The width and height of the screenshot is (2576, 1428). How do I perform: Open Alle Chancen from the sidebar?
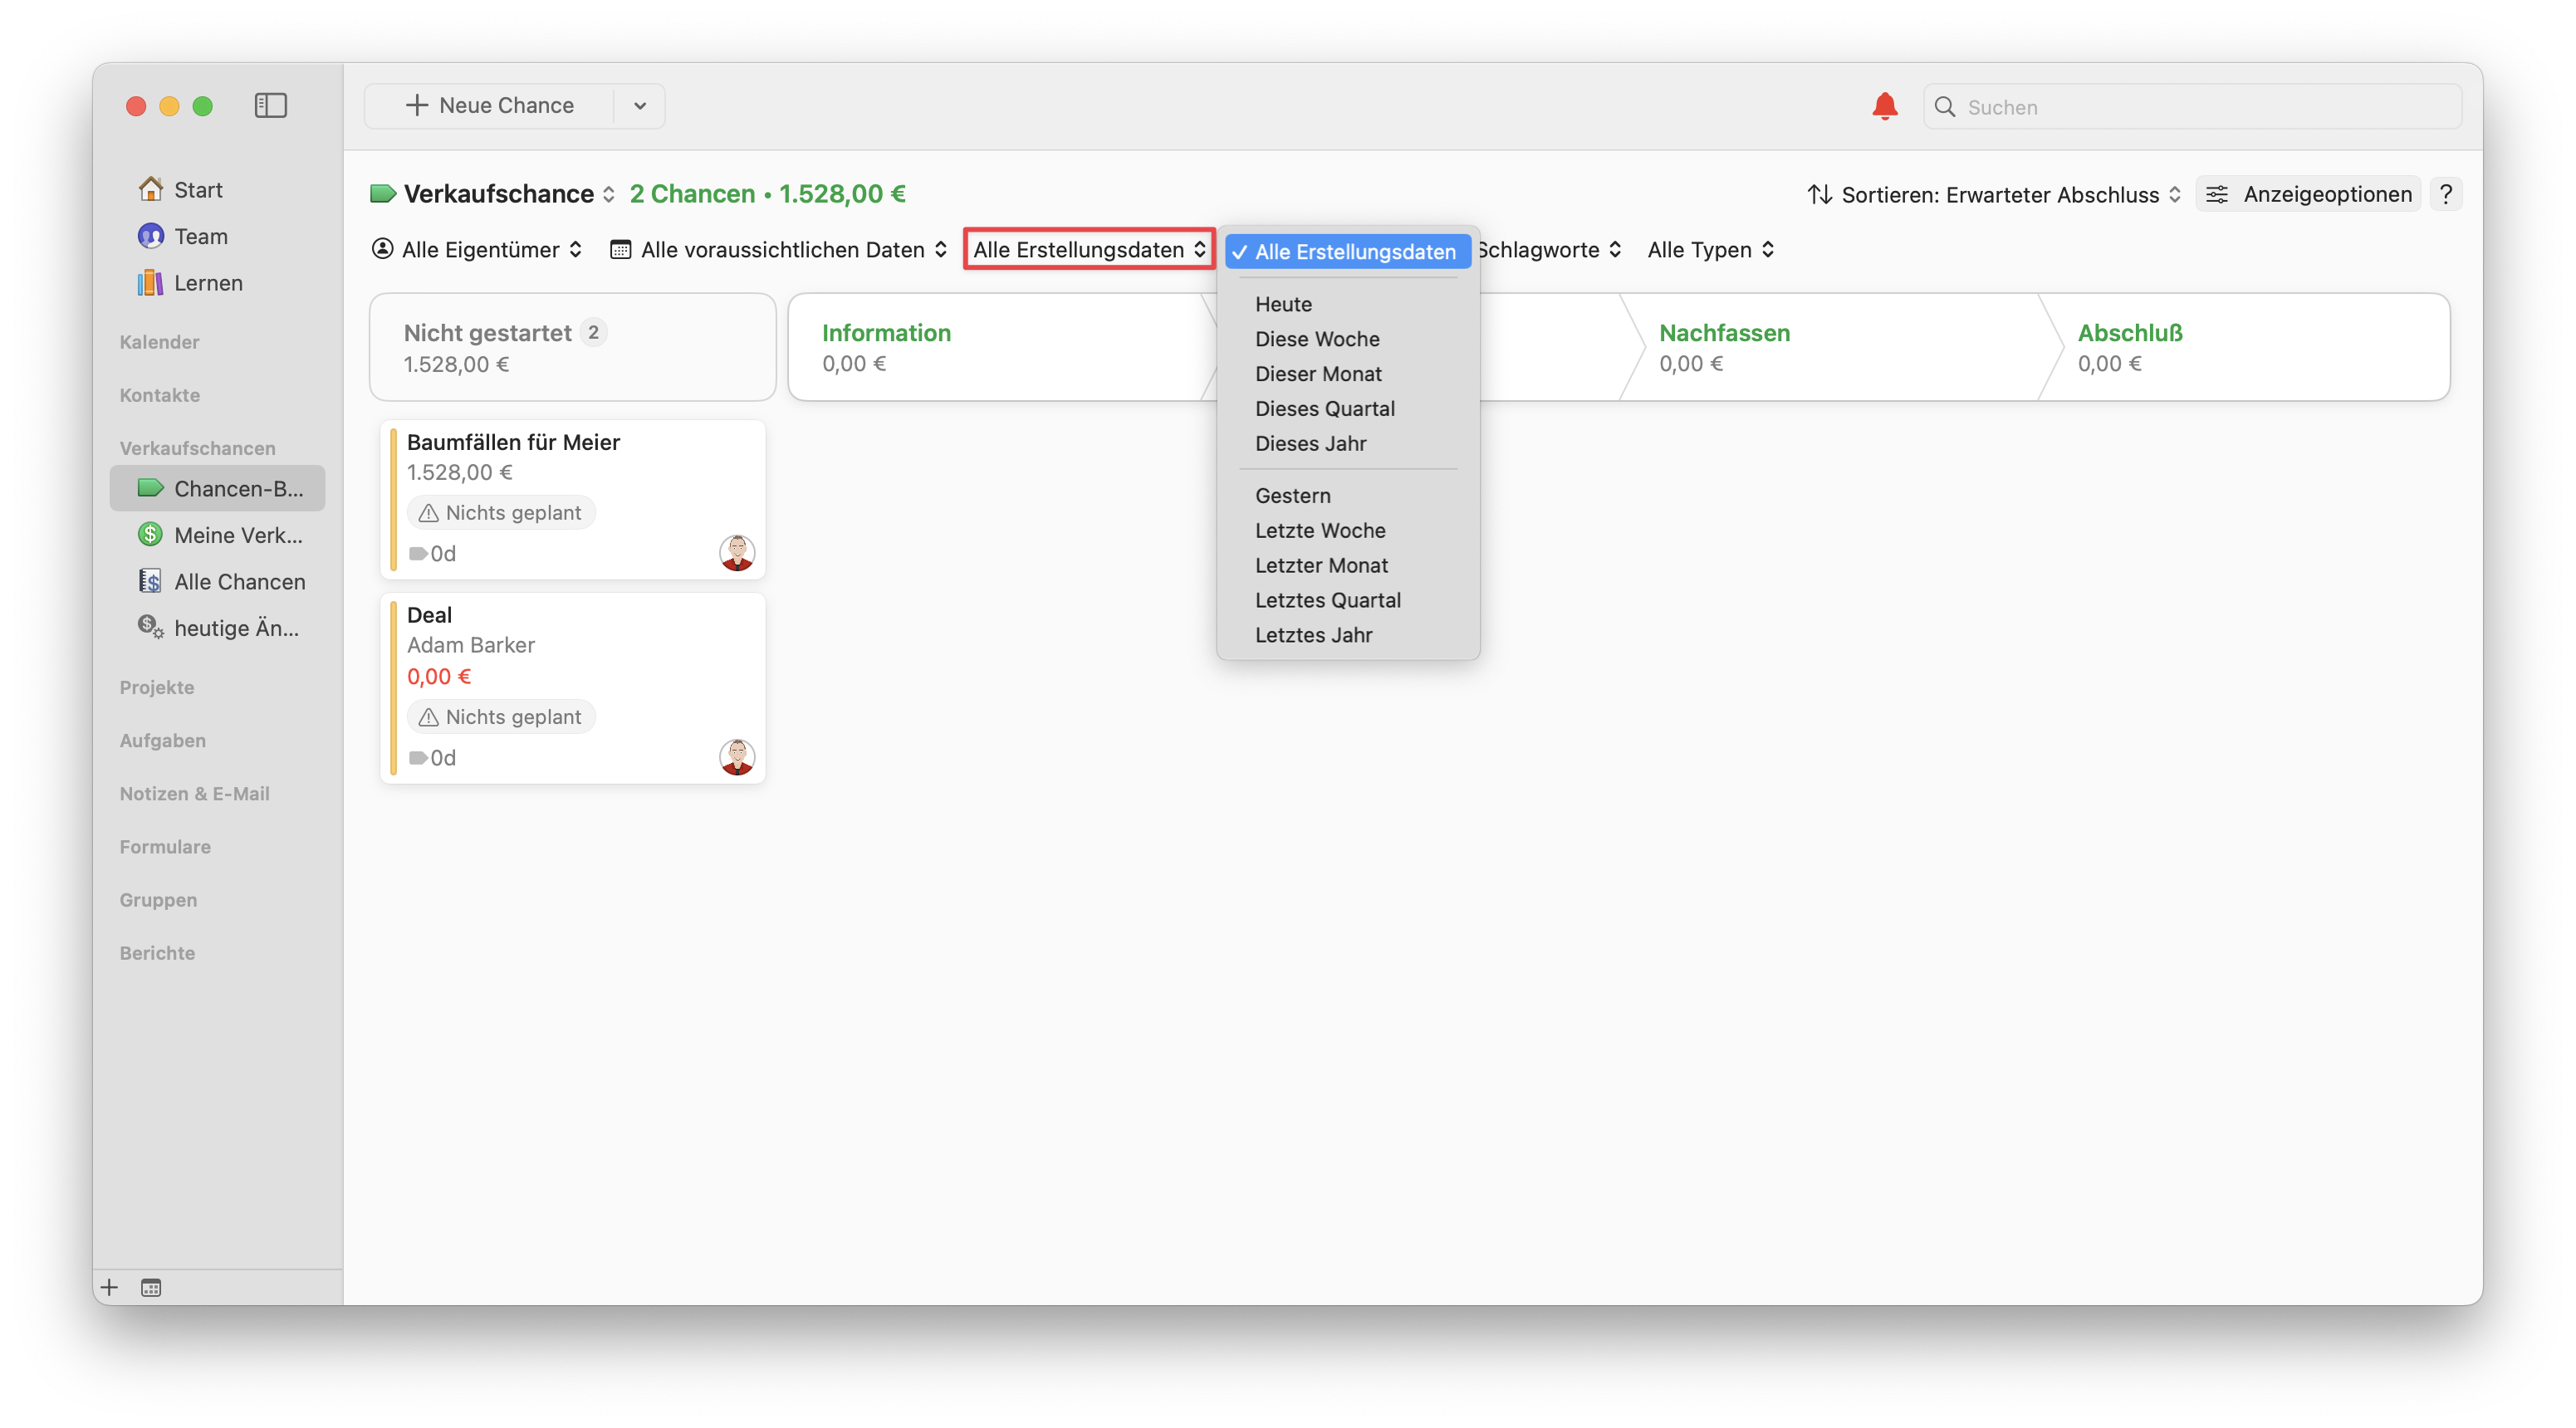click(x=240, y=581)
